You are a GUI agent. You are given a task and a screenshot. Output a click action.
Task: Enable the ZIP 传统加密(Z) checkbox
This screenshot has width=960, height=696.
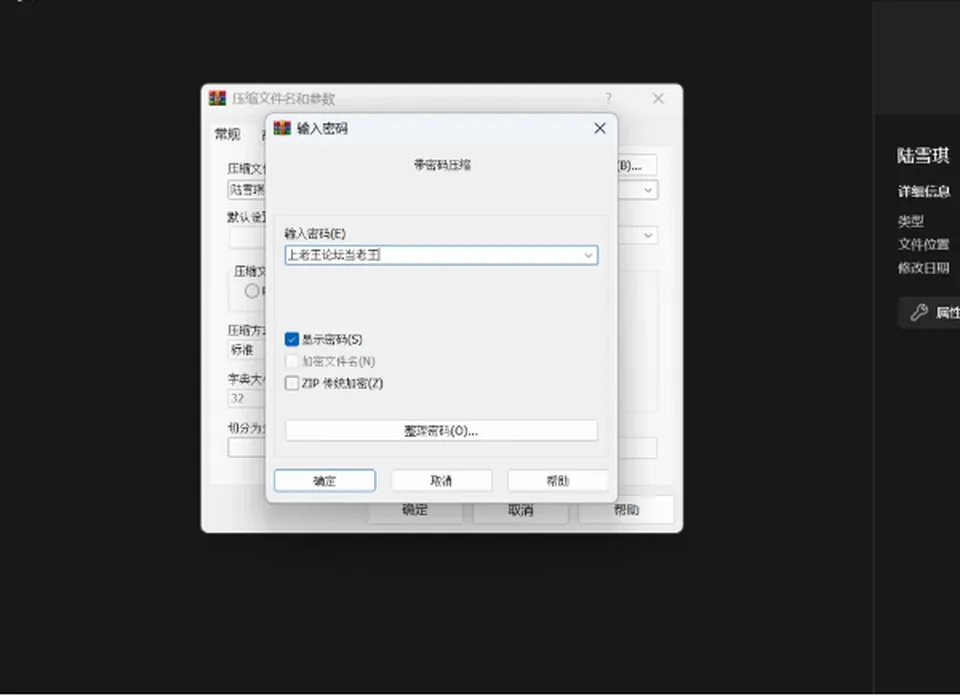point(292,383)
